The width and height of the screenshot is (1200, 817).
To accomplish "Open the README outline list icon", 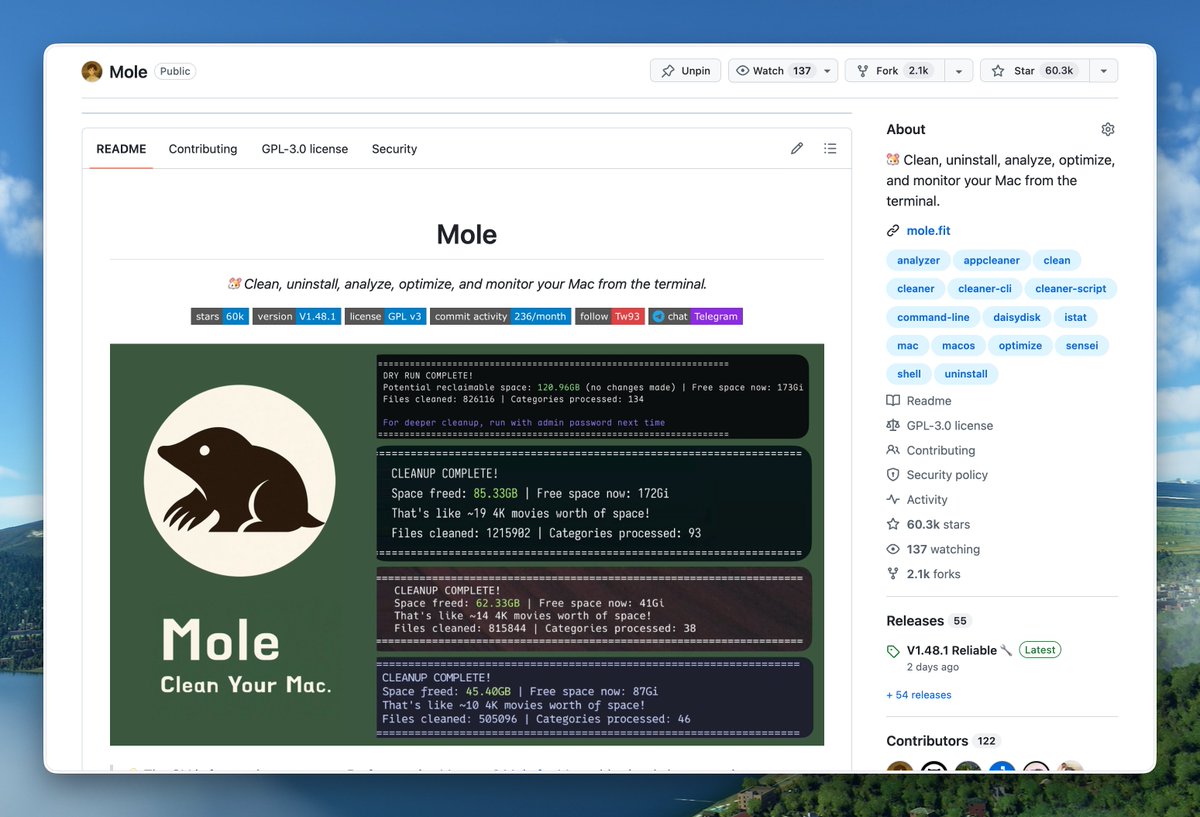I will 830,148.
